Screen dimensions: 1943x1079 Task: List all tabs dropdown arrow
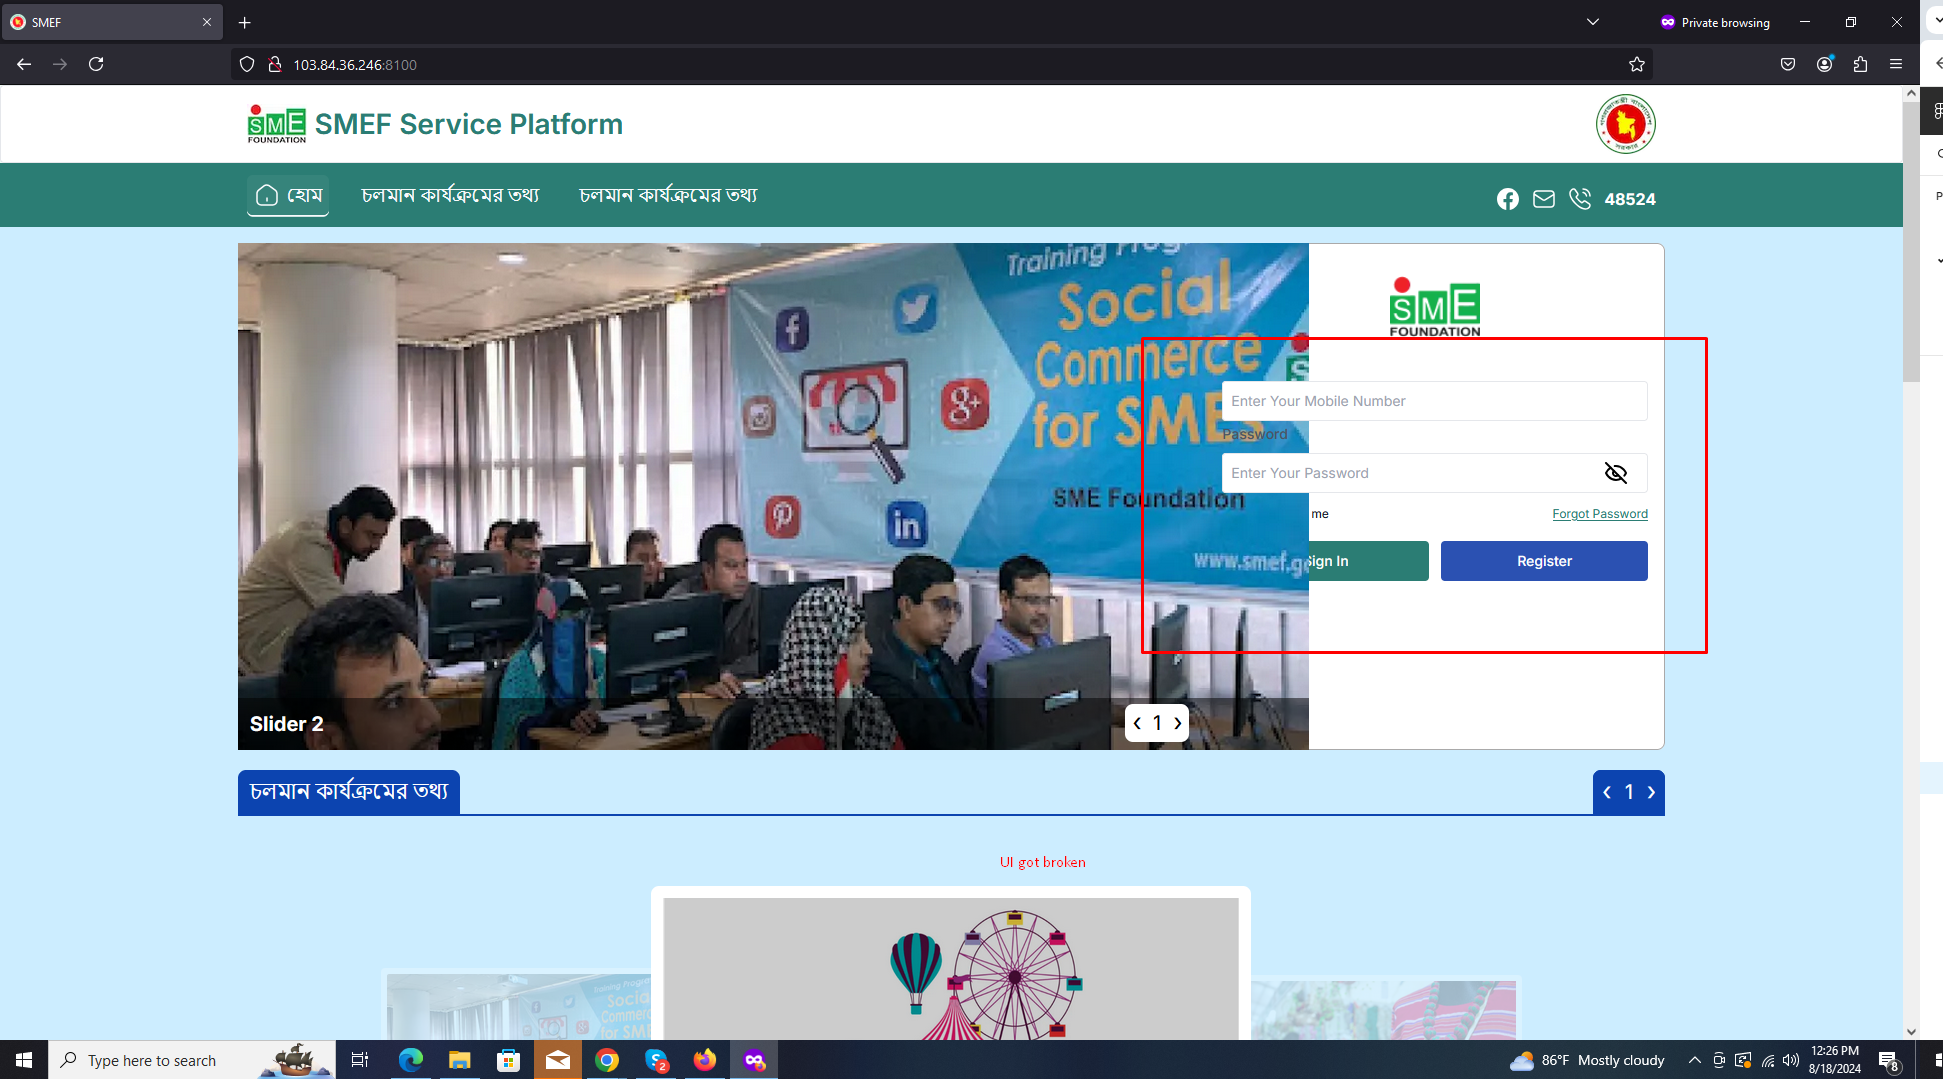1592,22
